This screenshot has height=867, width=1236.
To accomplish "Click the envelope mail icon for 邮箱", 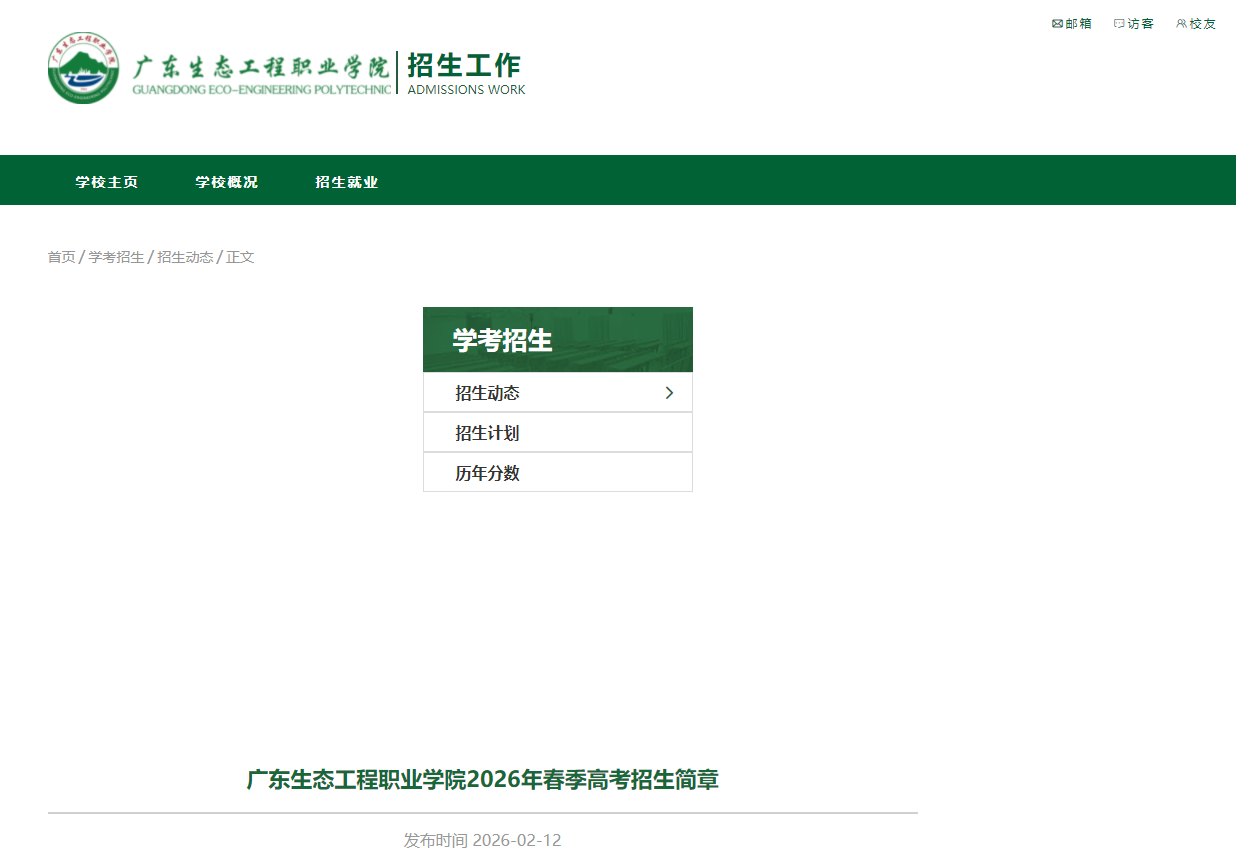I will pos(1057,23).
